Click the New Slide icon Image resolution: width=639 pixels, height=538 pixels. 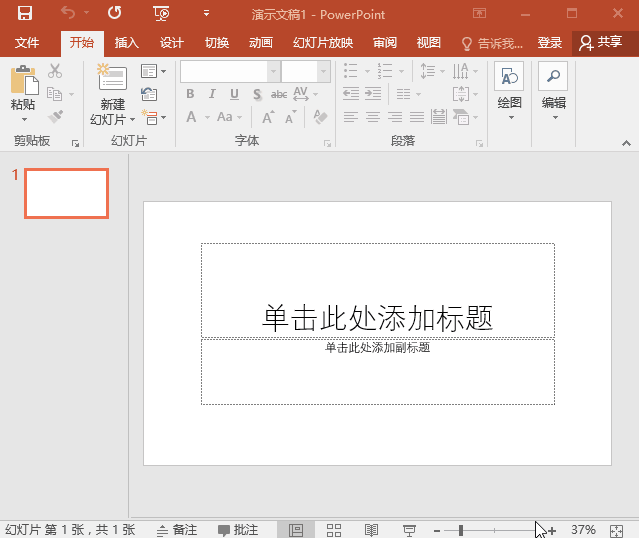point(112,78)
